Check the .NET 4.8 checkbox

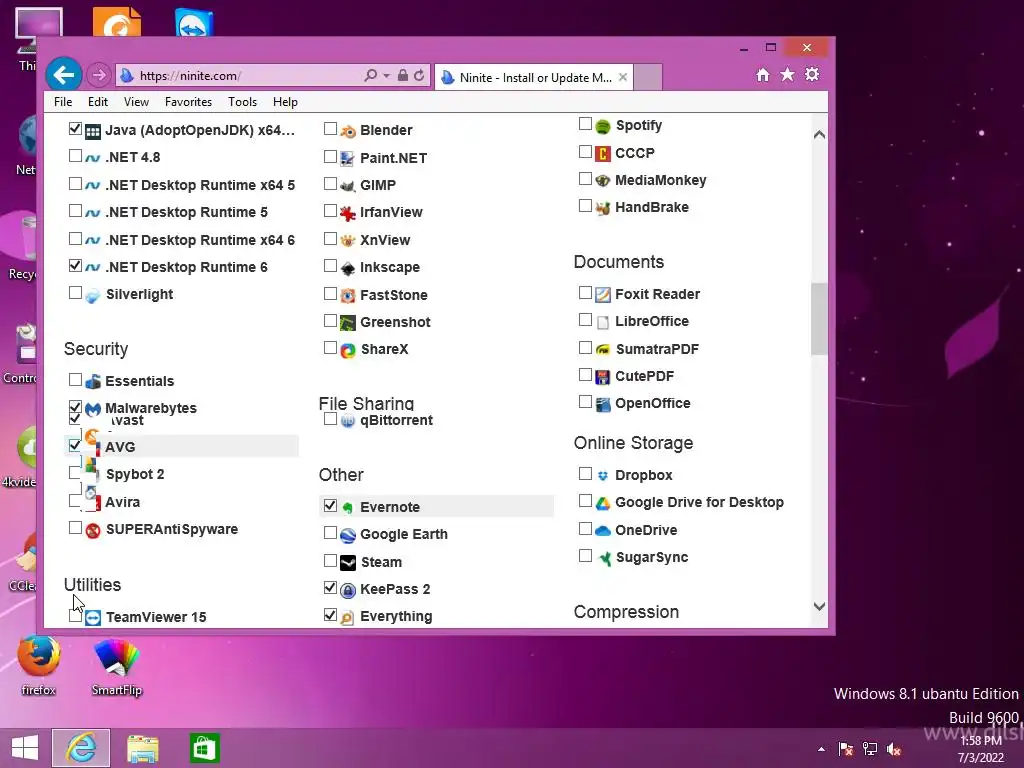tap(75, 156)
